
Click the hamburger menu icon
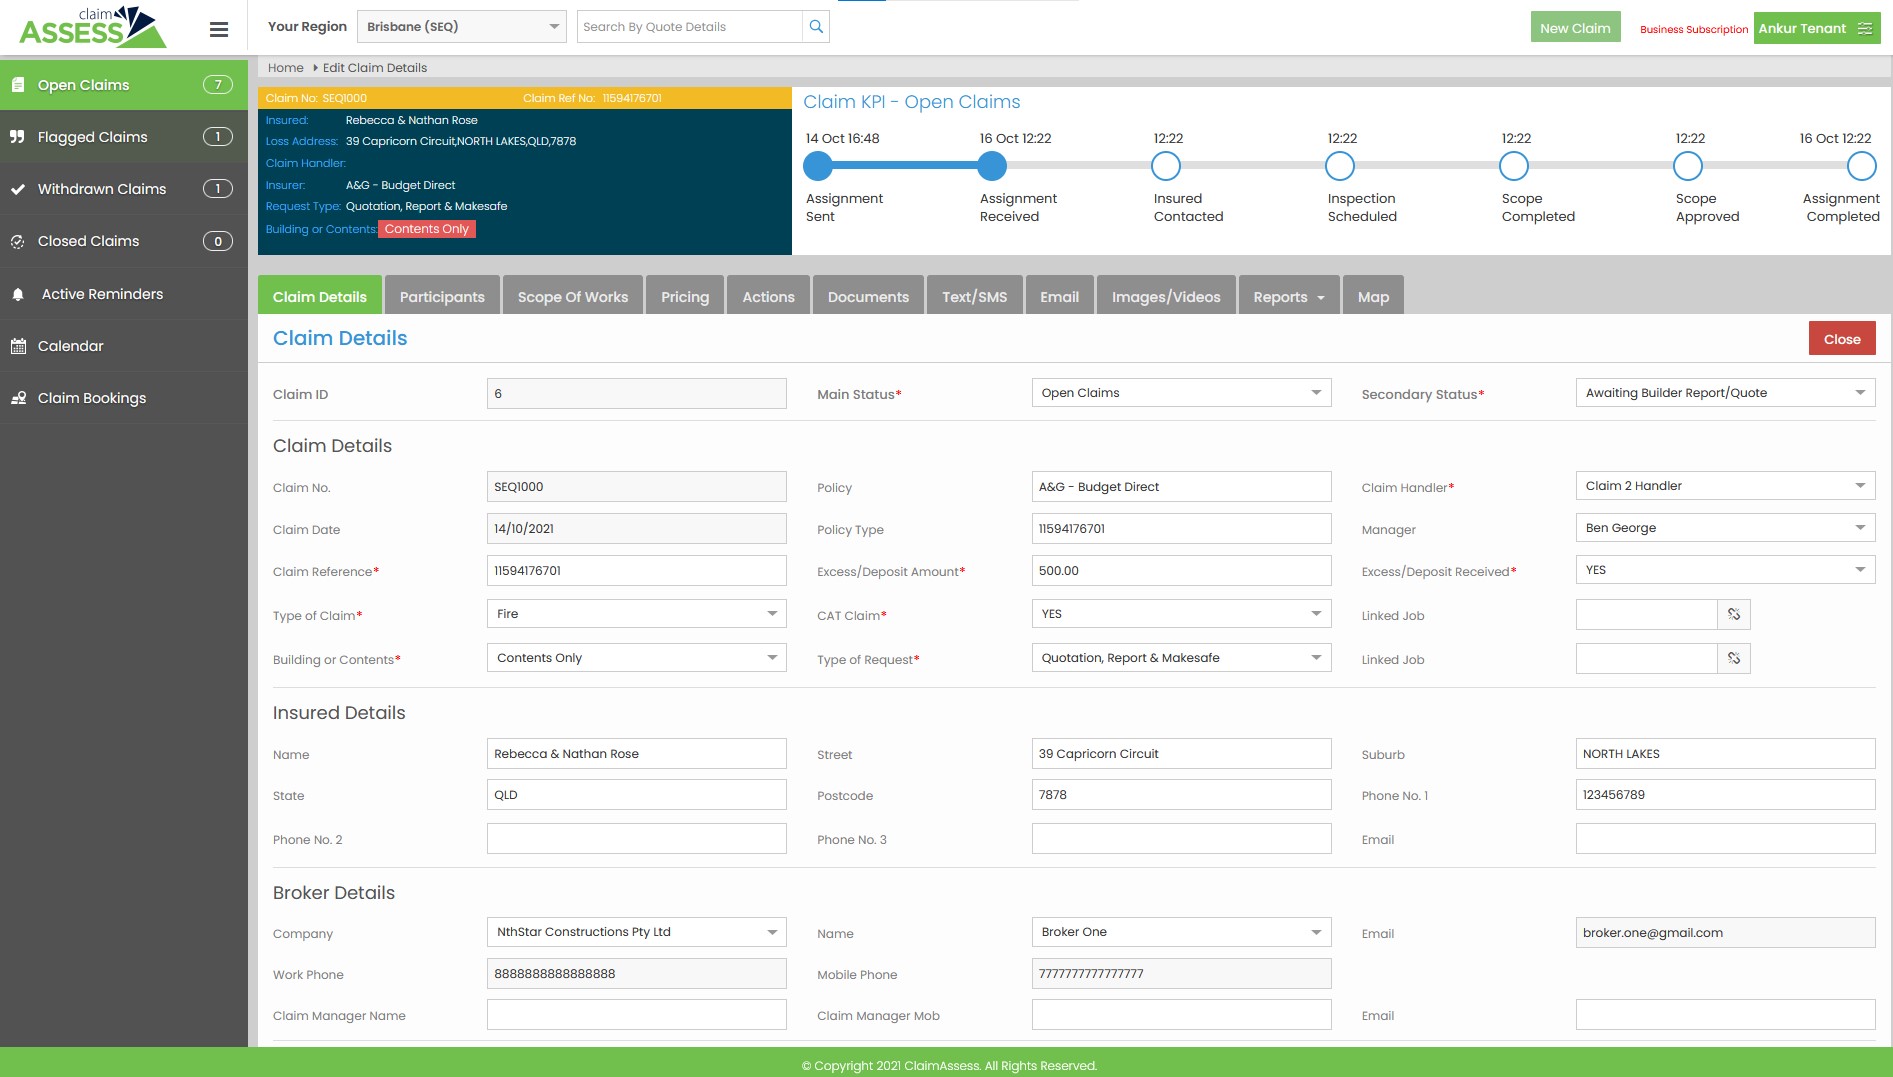(x=219, y=29)
